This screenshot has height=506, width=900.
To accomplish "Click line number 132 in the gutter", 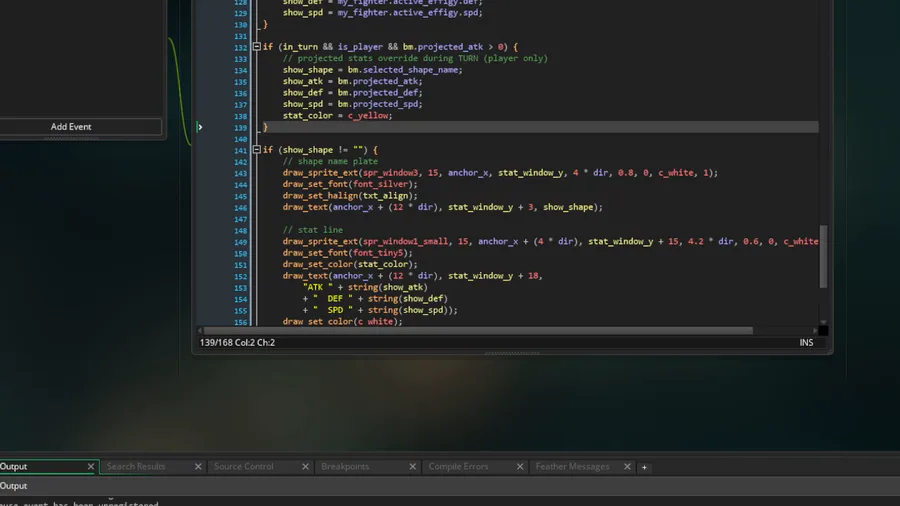I will click(240, 48).
